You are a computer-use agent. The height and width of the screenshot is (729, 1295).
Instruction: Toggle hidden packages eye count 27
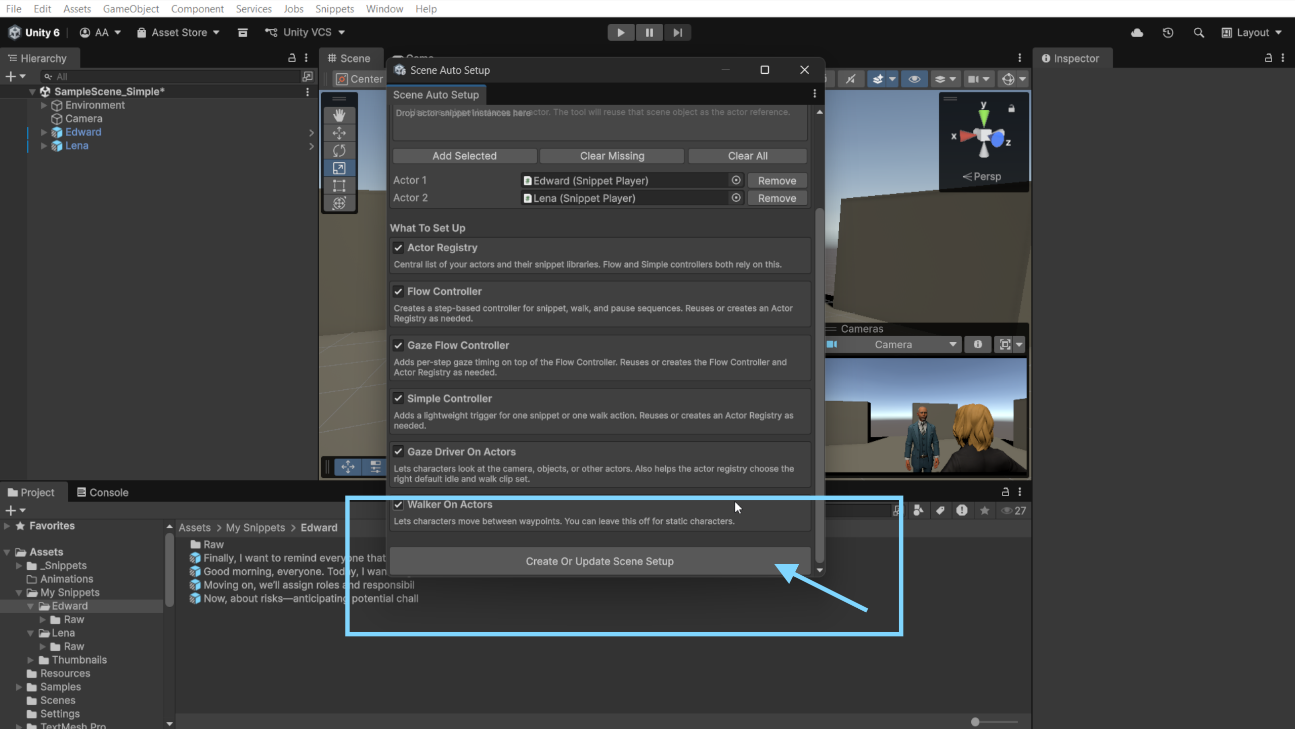click(x=1013, y=510)
